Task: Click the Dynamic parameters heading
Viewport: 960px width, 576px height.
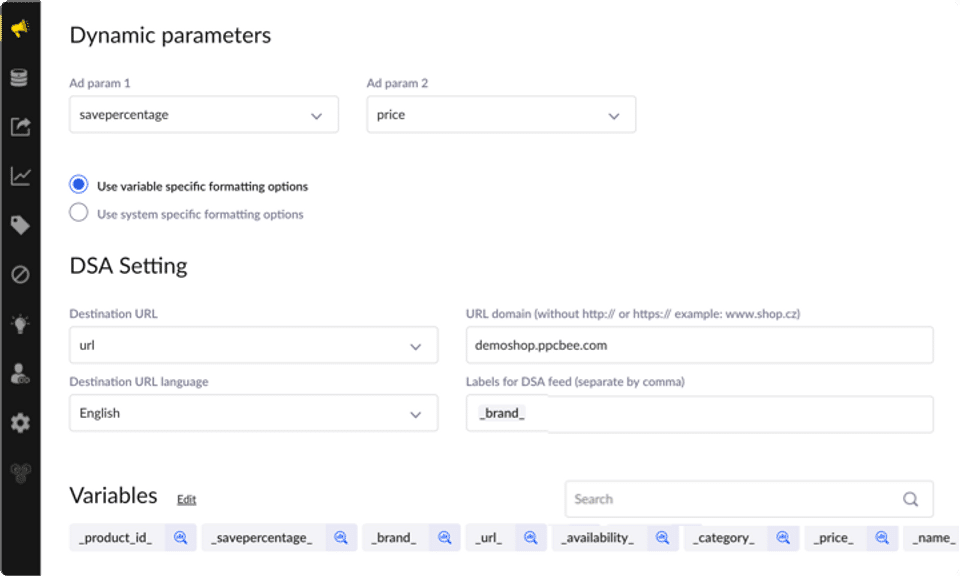Action: (x=170, y=36)
